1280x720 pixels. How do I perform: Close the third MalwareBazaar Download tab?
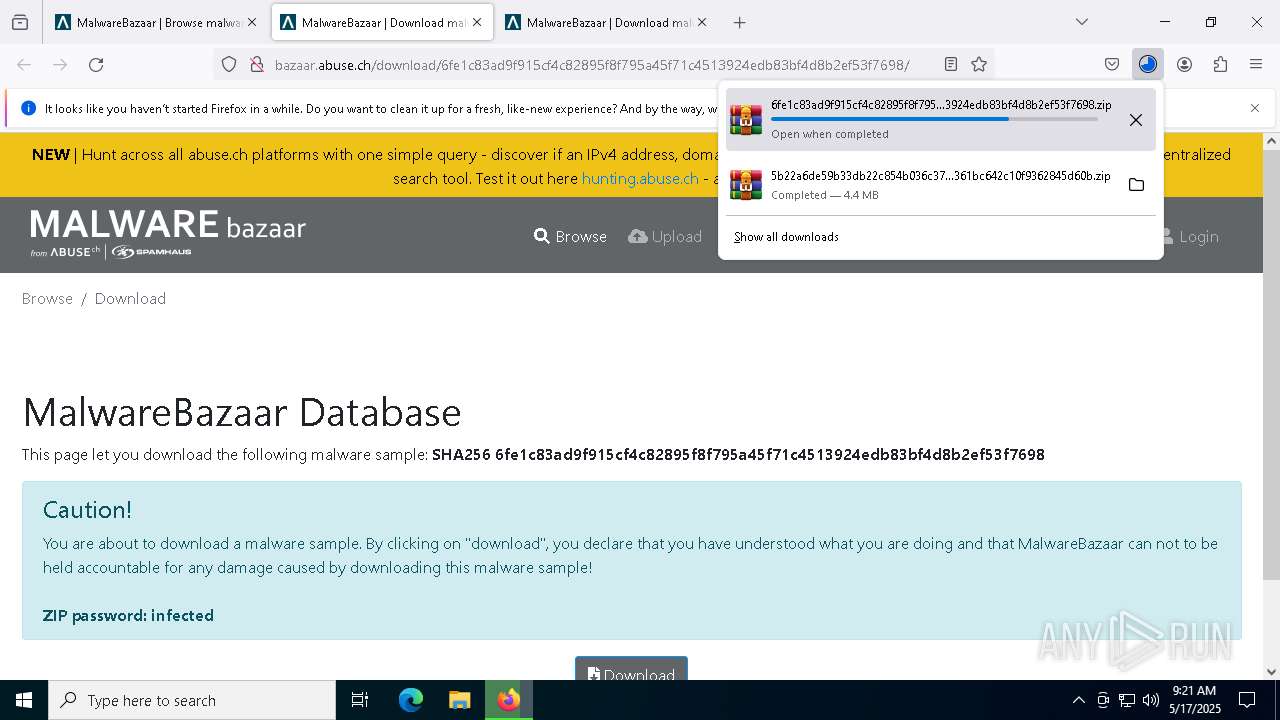point(702,22)
